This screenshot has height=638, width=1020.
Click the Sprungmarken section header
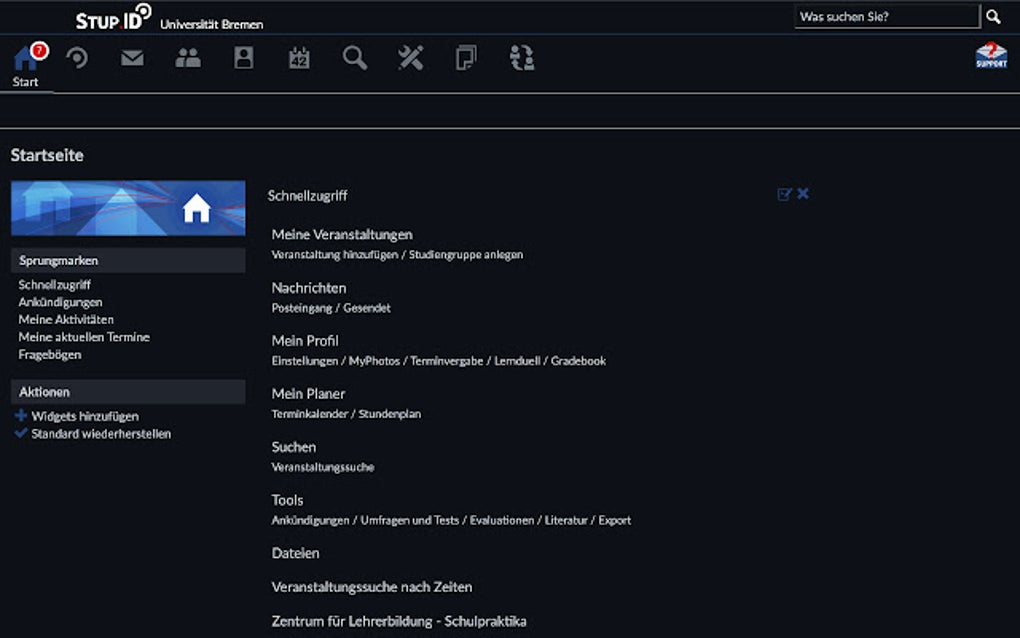pos(128,261)
